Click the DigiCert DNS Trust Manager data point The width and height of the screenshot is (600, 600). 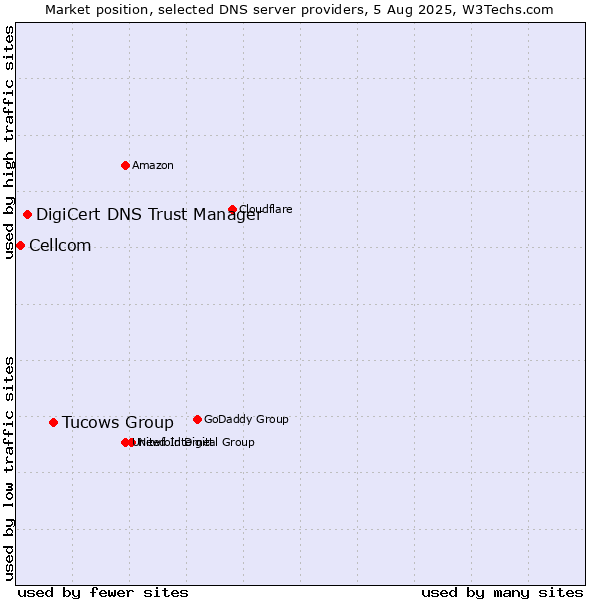coord(27,214)
